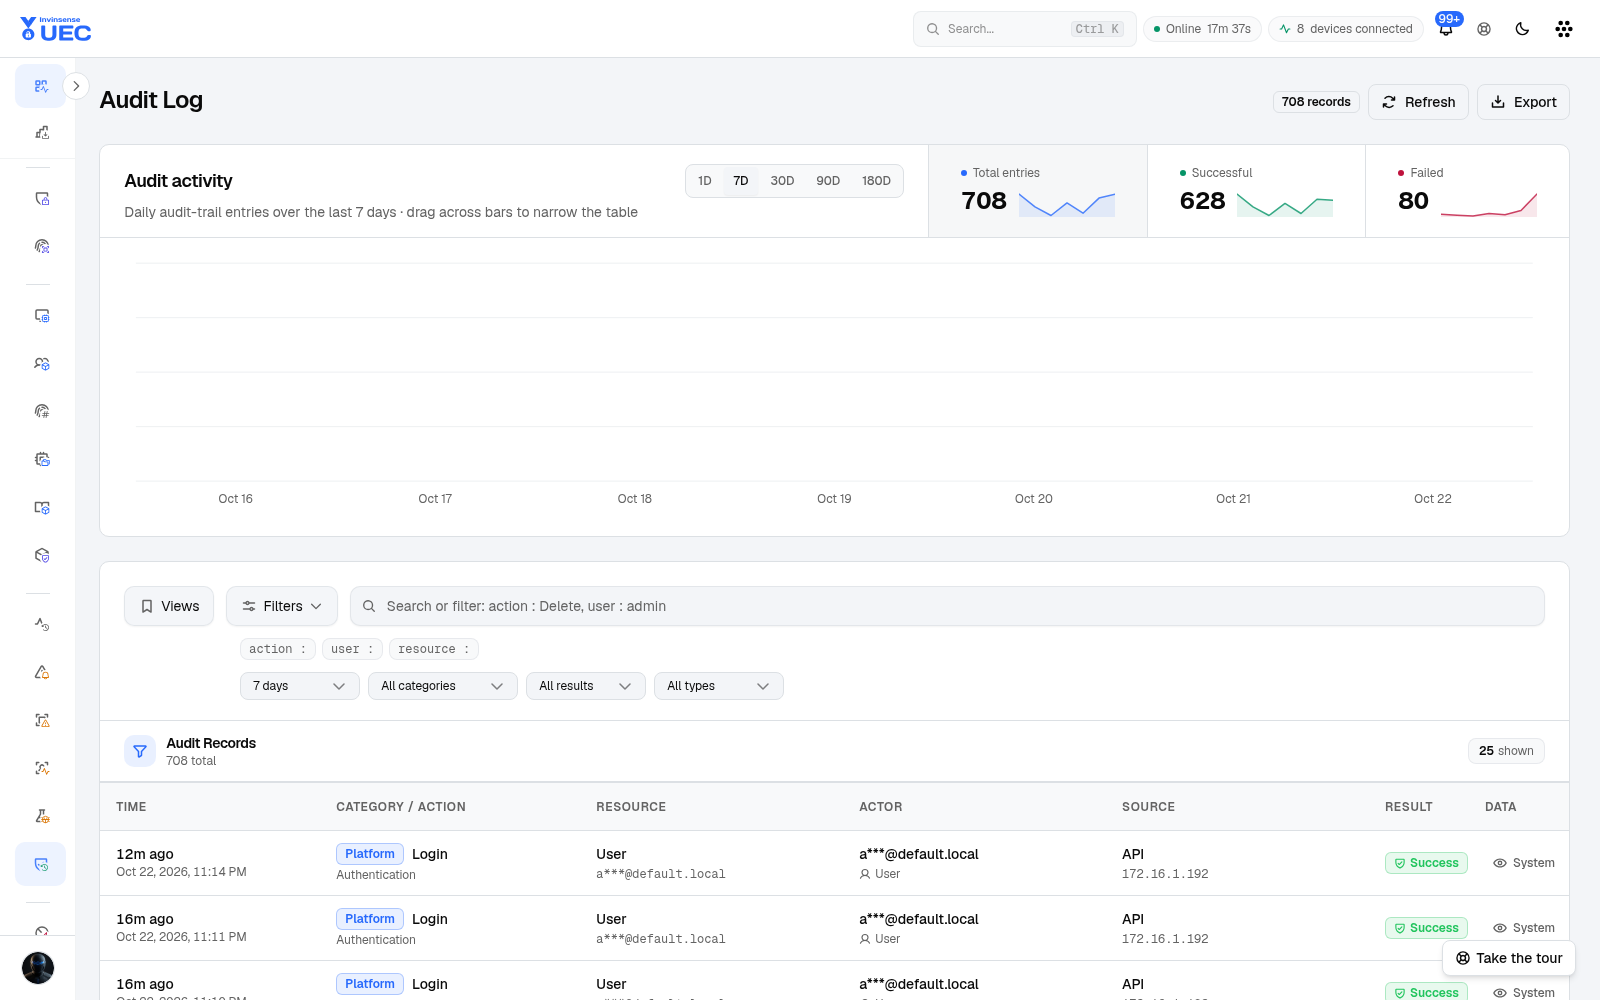Open the All results dropdown
The width and height of the screenshot is (1600, 1000).
click(585, 686)
